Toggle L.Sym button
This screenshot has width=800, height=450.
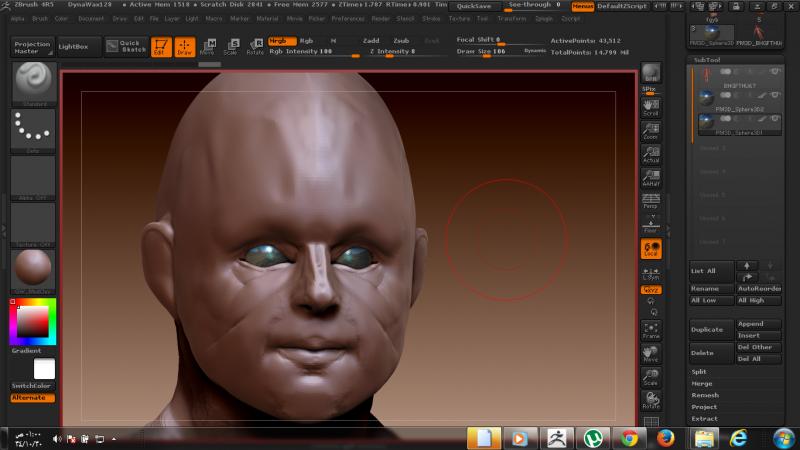(651, 273)
